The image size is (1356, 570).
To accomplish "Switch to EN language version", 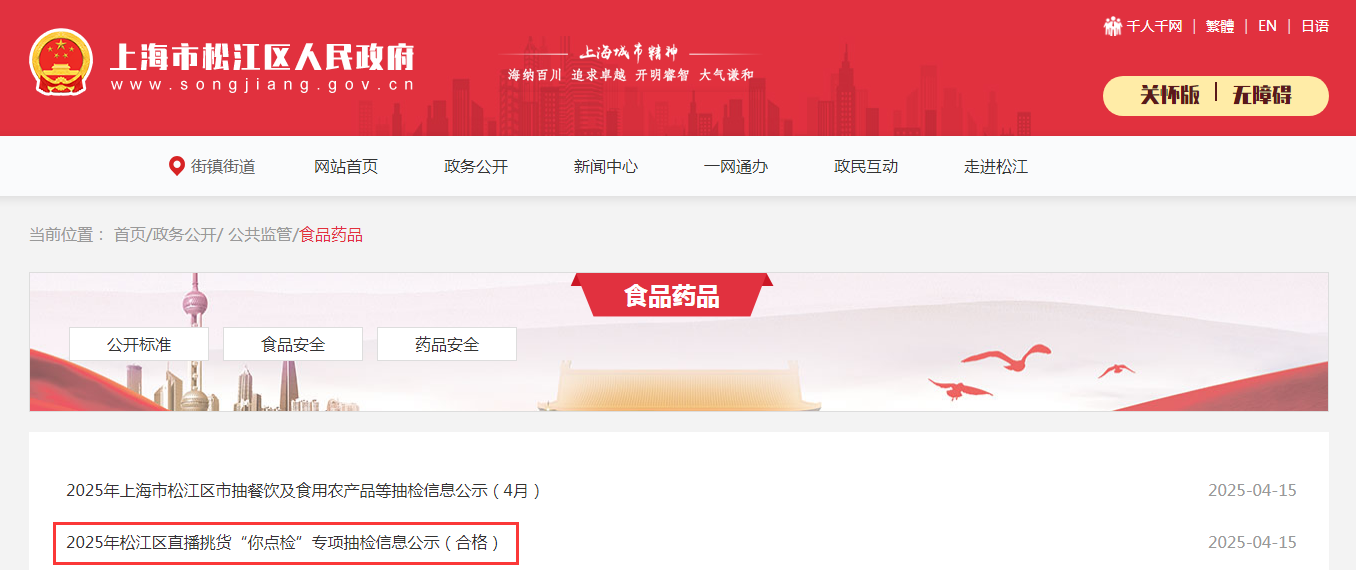I will pos(1267,26).
